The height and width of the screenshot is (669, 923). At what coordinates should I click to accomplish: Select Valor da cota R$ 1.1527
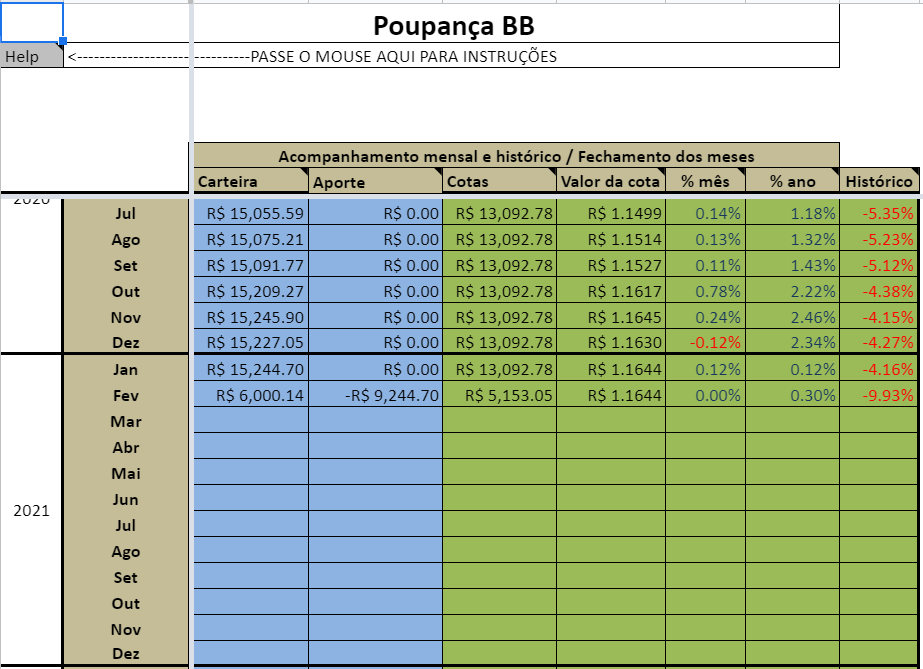[611, 265]
